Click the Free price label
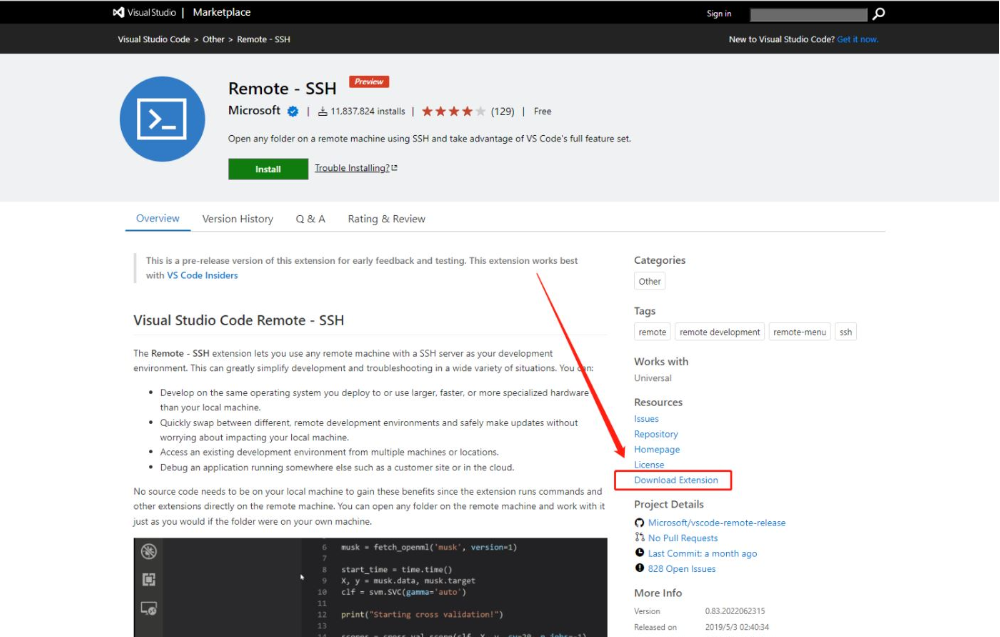Viewport: 1000px width, 637px height. (x=543, y=111)
